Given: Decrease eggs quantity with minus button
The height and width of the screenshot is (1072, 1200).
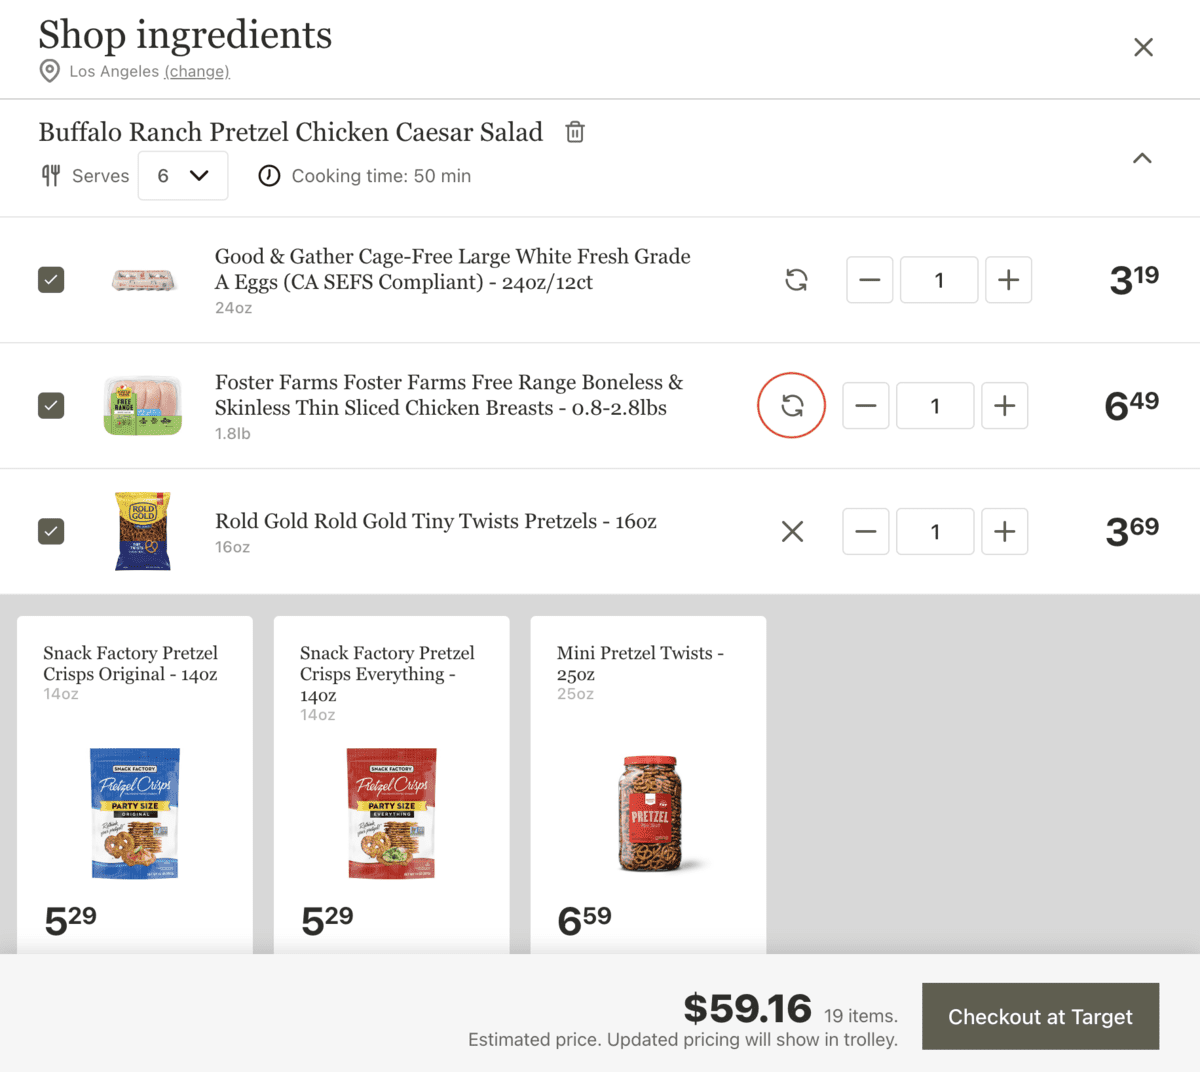Looking at the screenshot, I should click(869, 280).
